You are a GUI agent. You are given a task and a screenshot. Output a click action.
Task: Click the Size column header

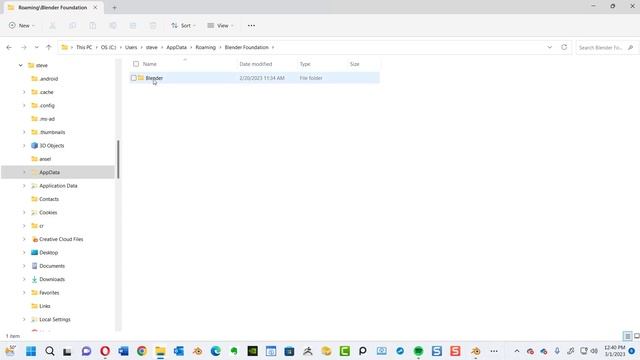click(x=355, y=64)
